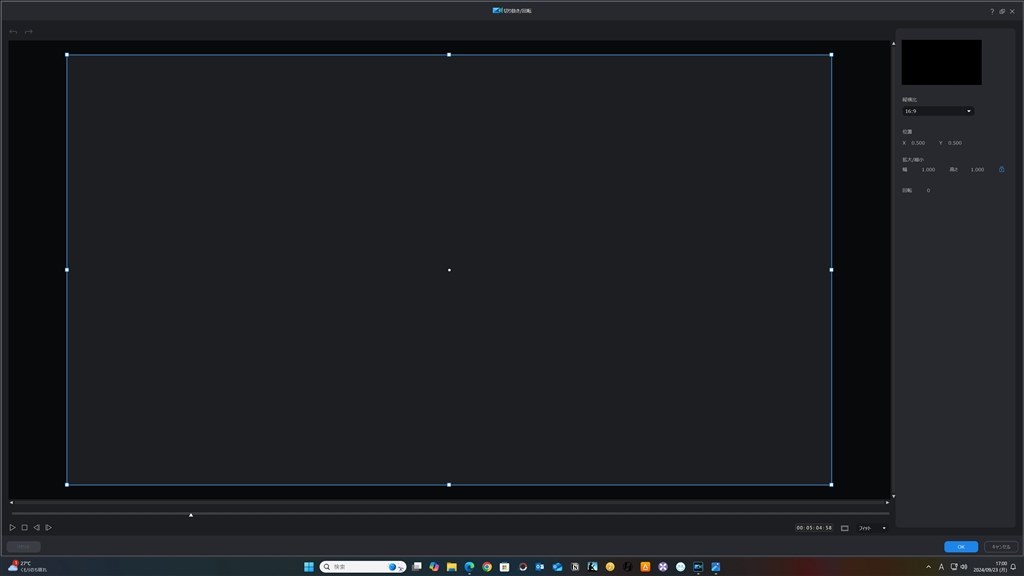This screenshot has width=1024, height=576.
Task: Click the right-middle crop handle
Action: click(831, 270)
